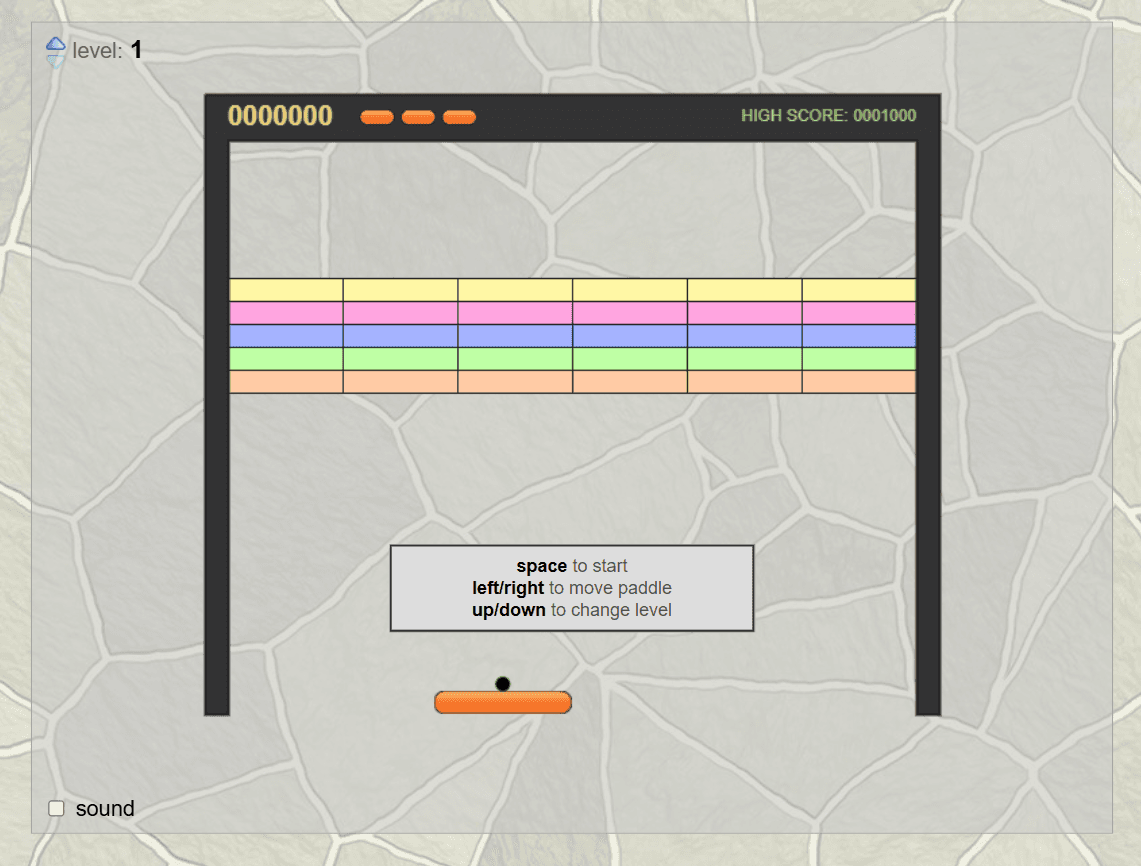Click the level number 1
Image resolution: width=1141 pixels, height=866 pixels.
click(136, 50)
